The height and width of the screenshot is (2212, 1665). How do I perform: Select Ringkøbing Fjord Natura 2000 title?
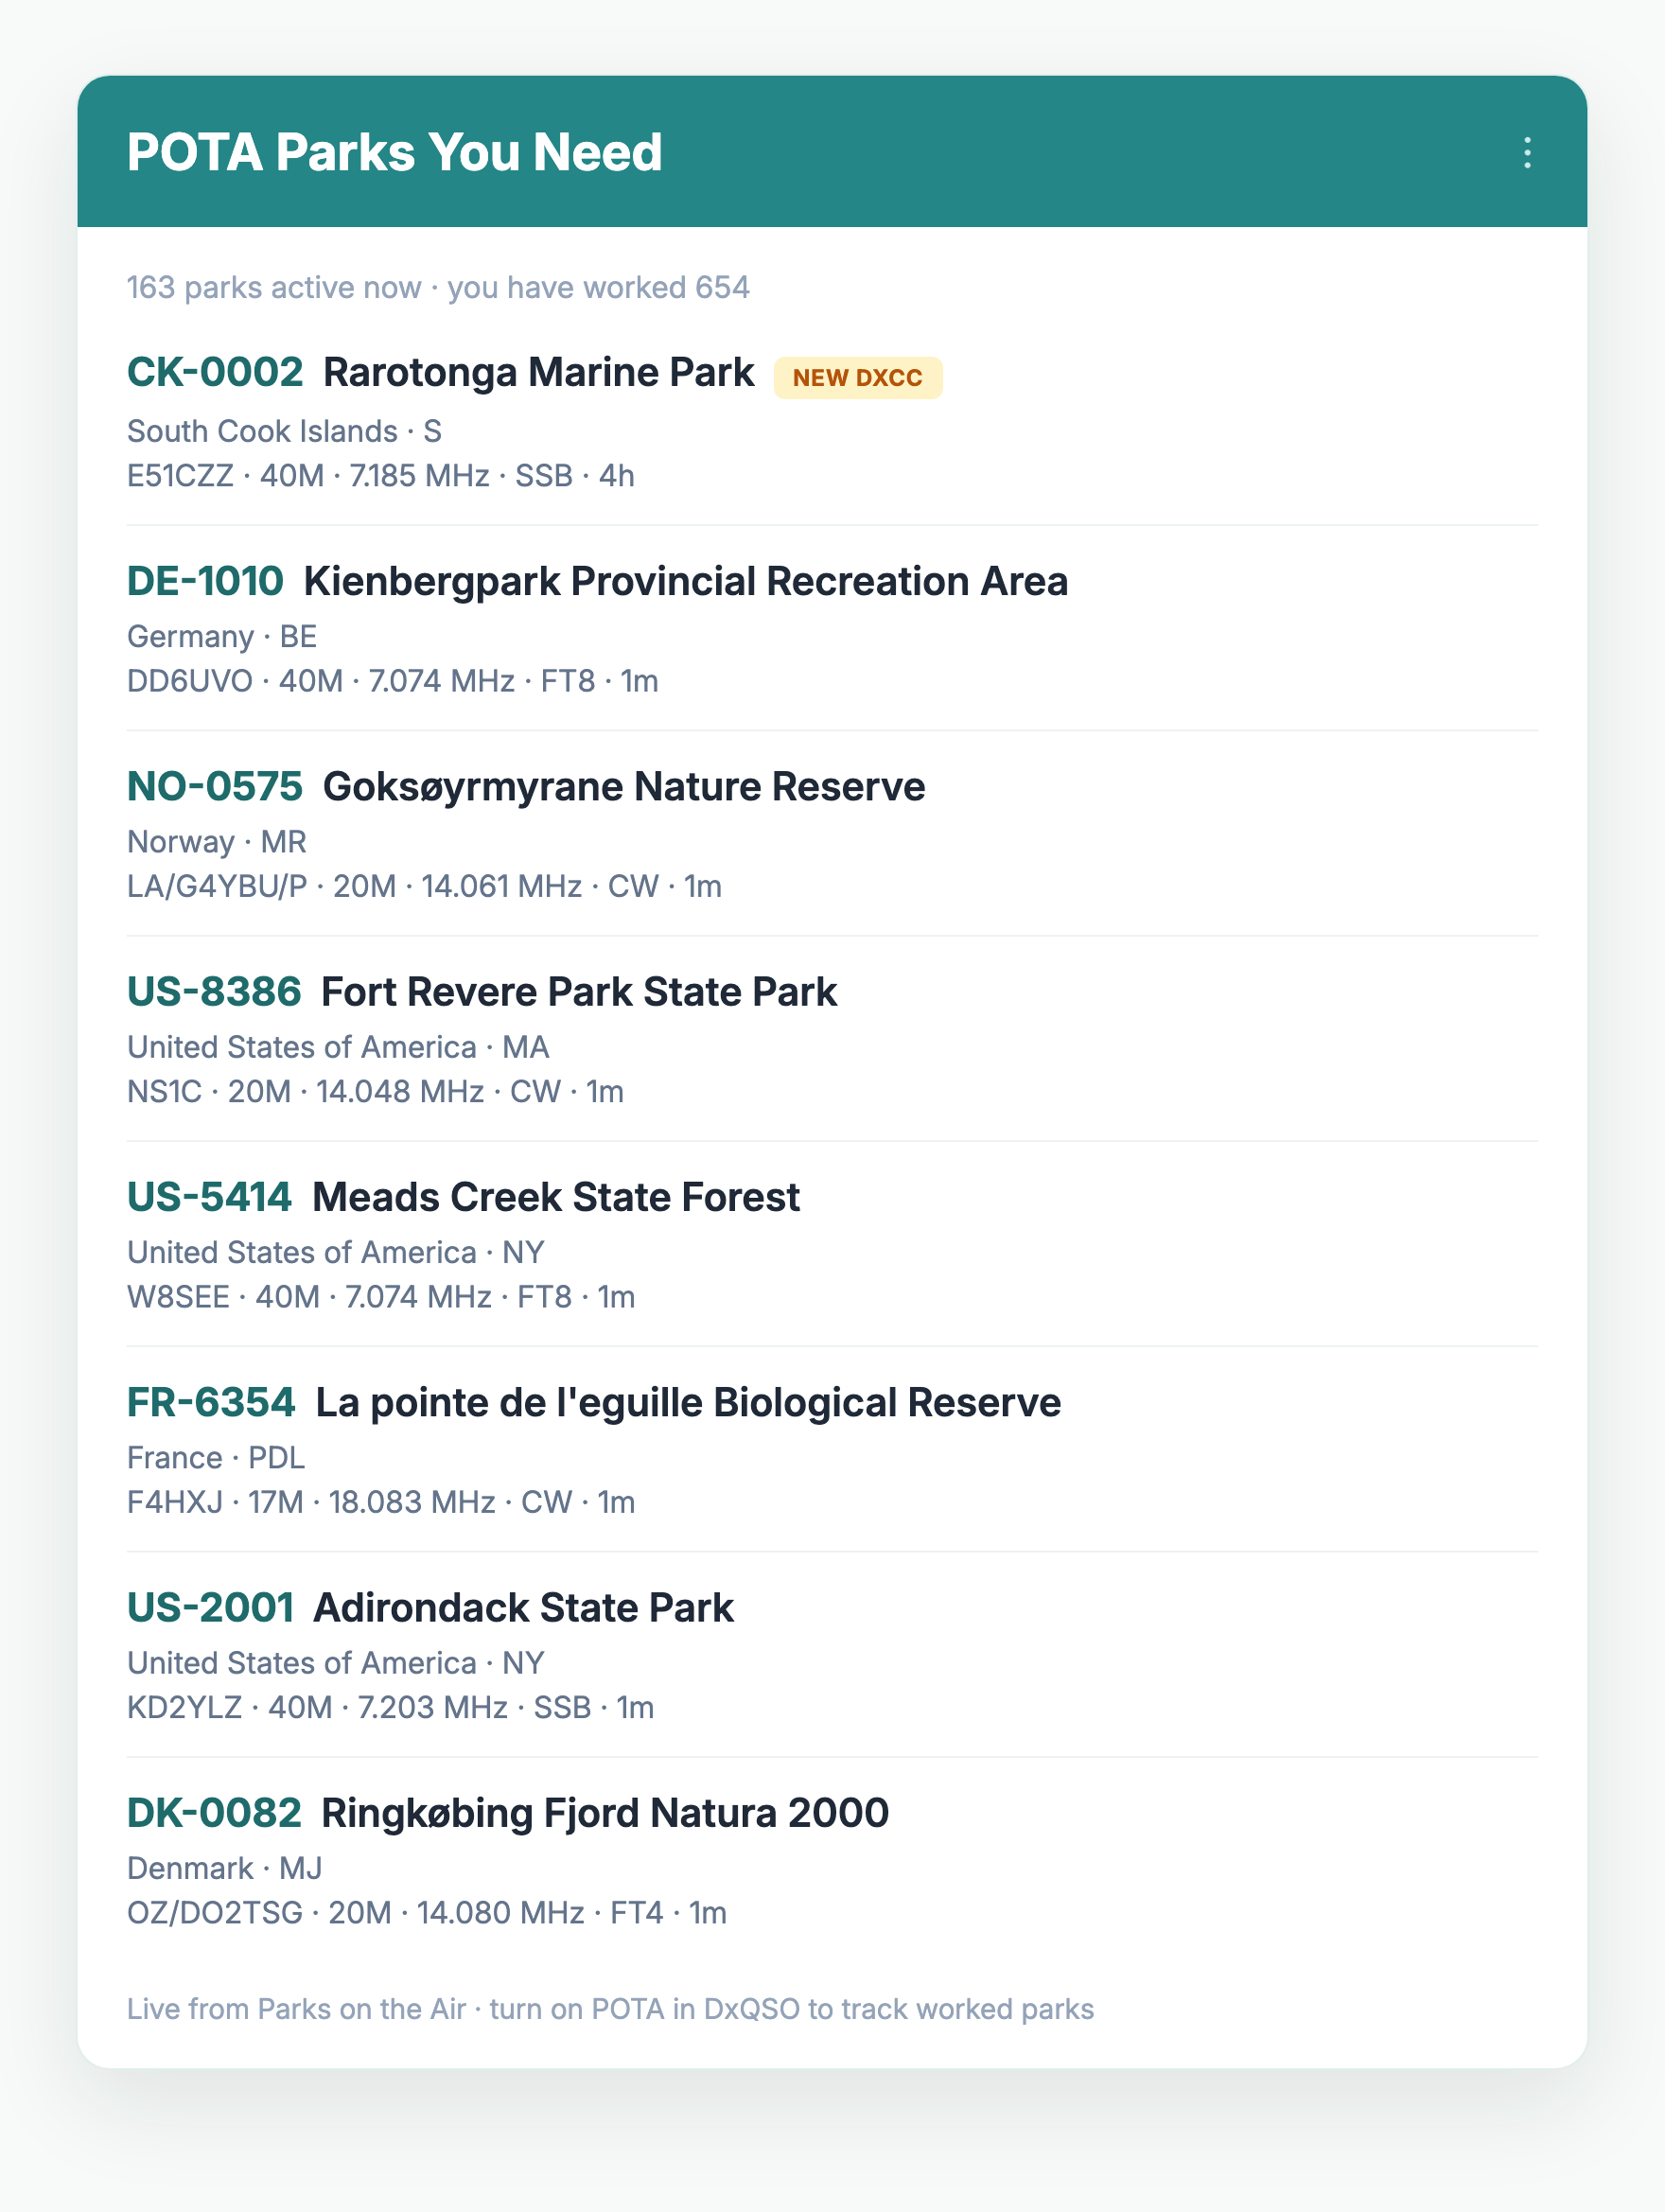coord(605,1813)
